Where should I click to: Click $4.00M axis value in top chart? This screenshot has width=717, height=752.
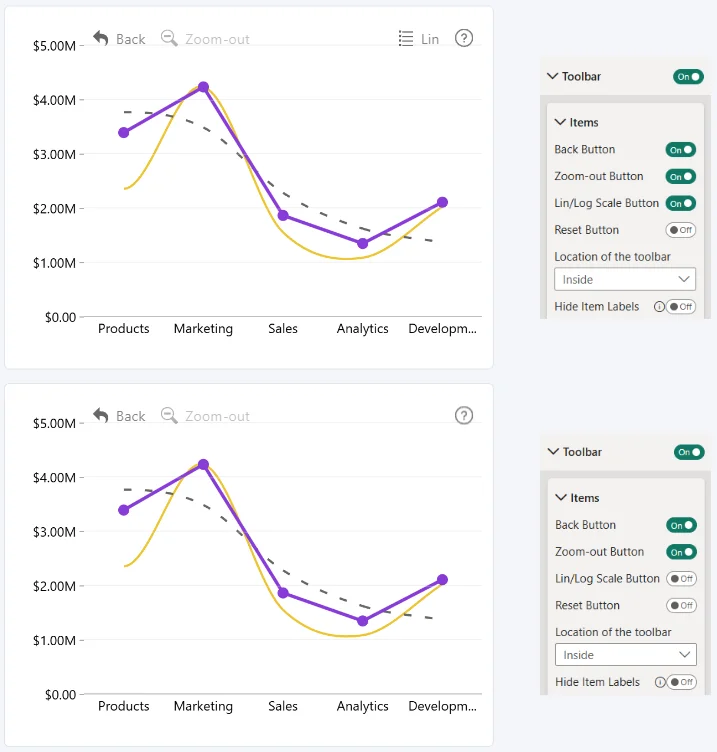(x=54, y=100)
